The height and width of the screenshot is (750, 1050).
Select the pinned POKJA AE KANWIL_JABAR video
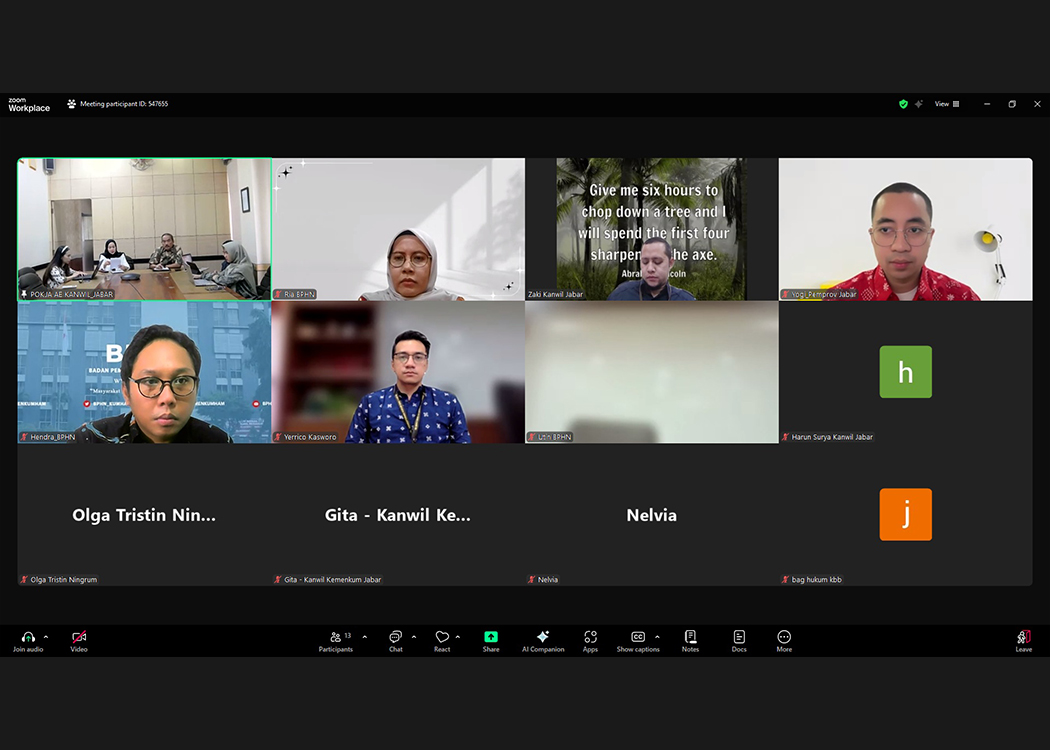coord(144,229)
